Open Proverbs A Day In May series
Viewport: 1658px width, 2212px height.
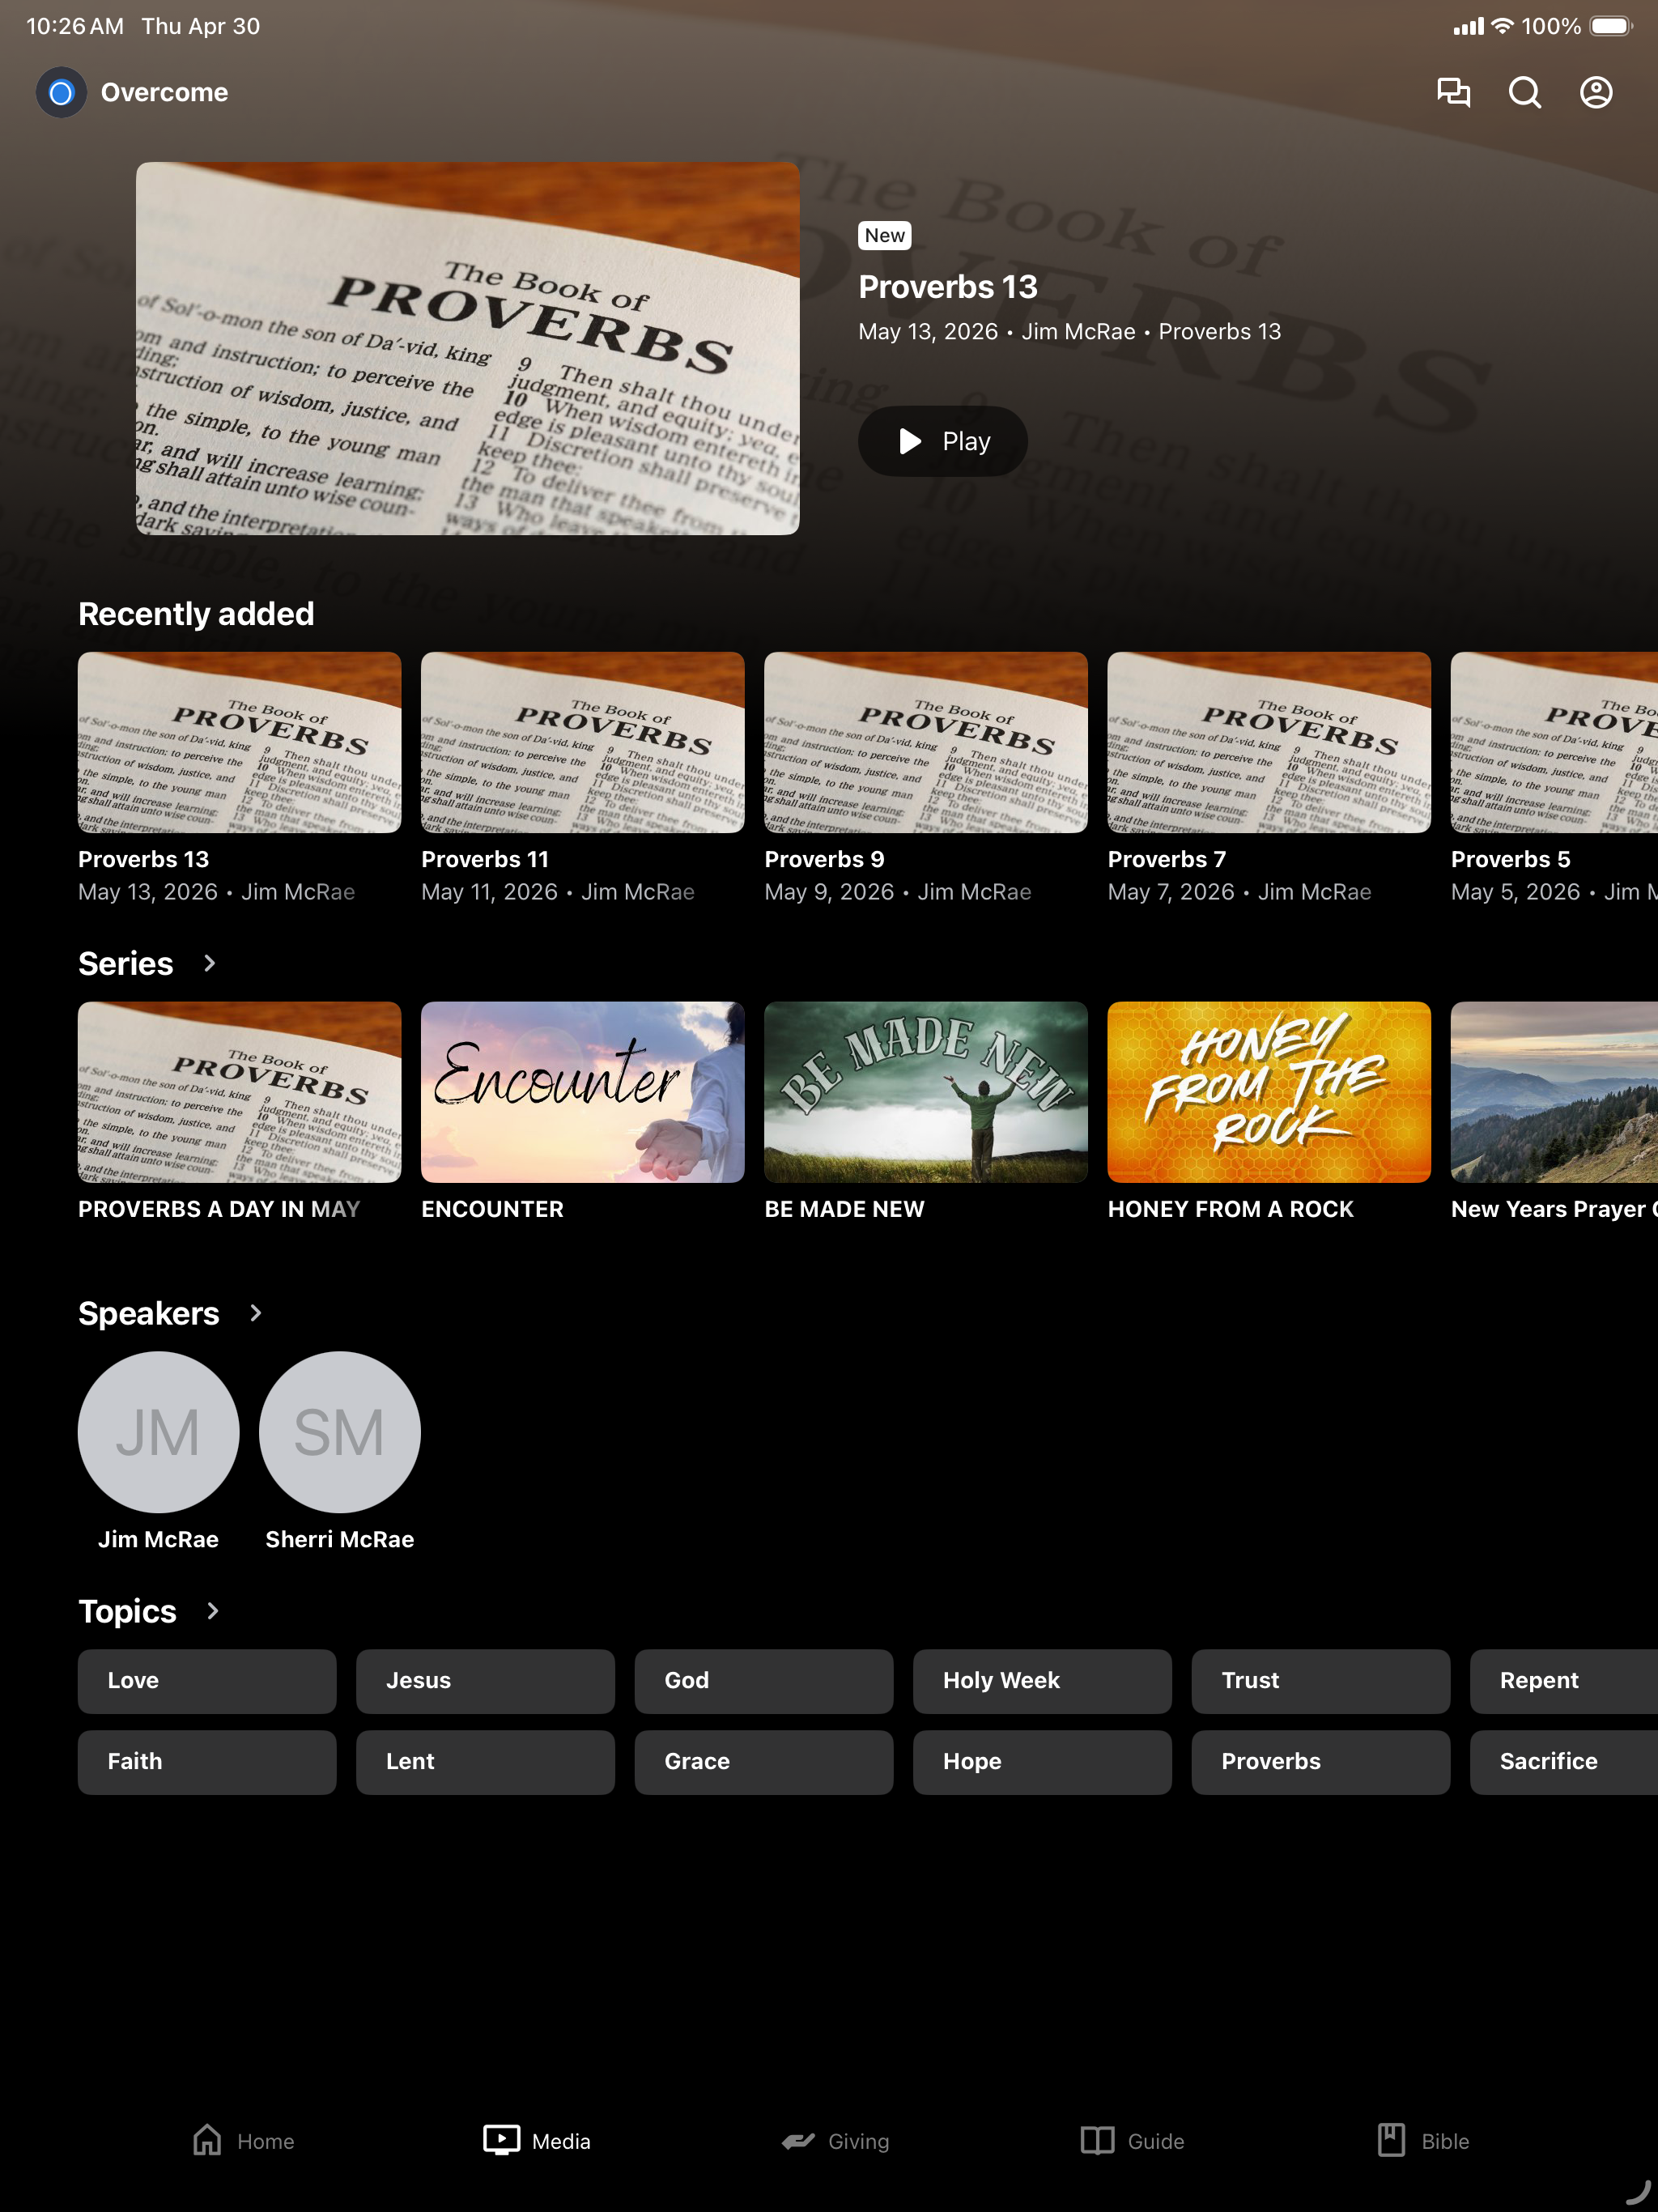tap(240, 1092)
